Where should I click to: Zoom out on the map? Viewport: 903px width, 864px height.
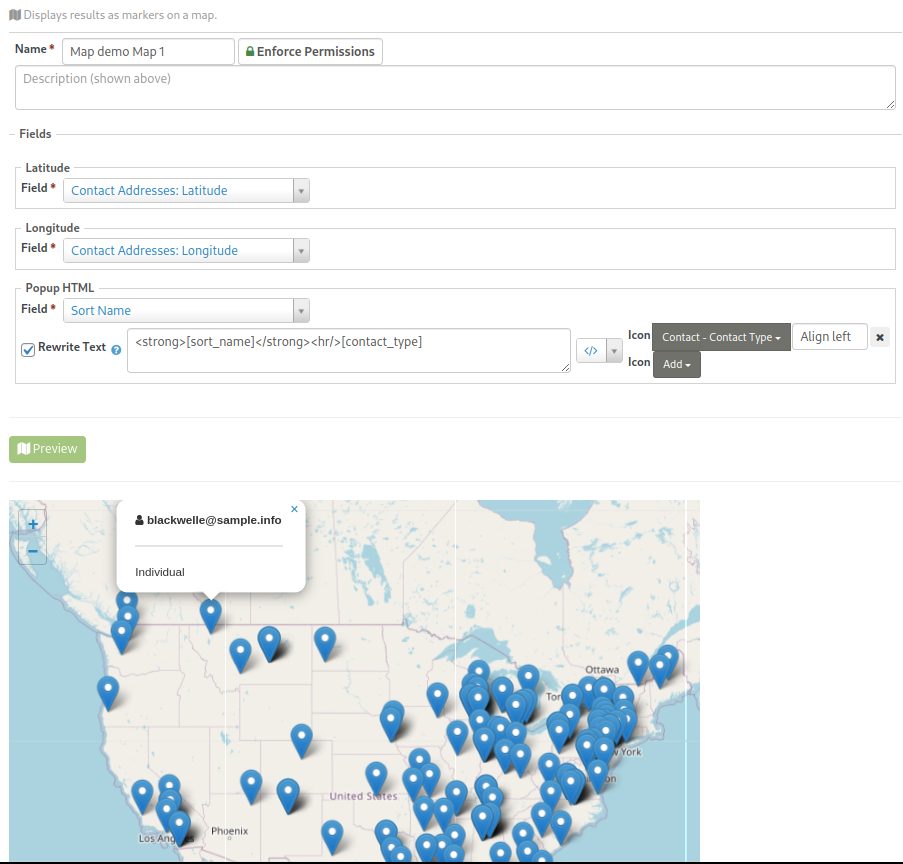coord(33,551)
